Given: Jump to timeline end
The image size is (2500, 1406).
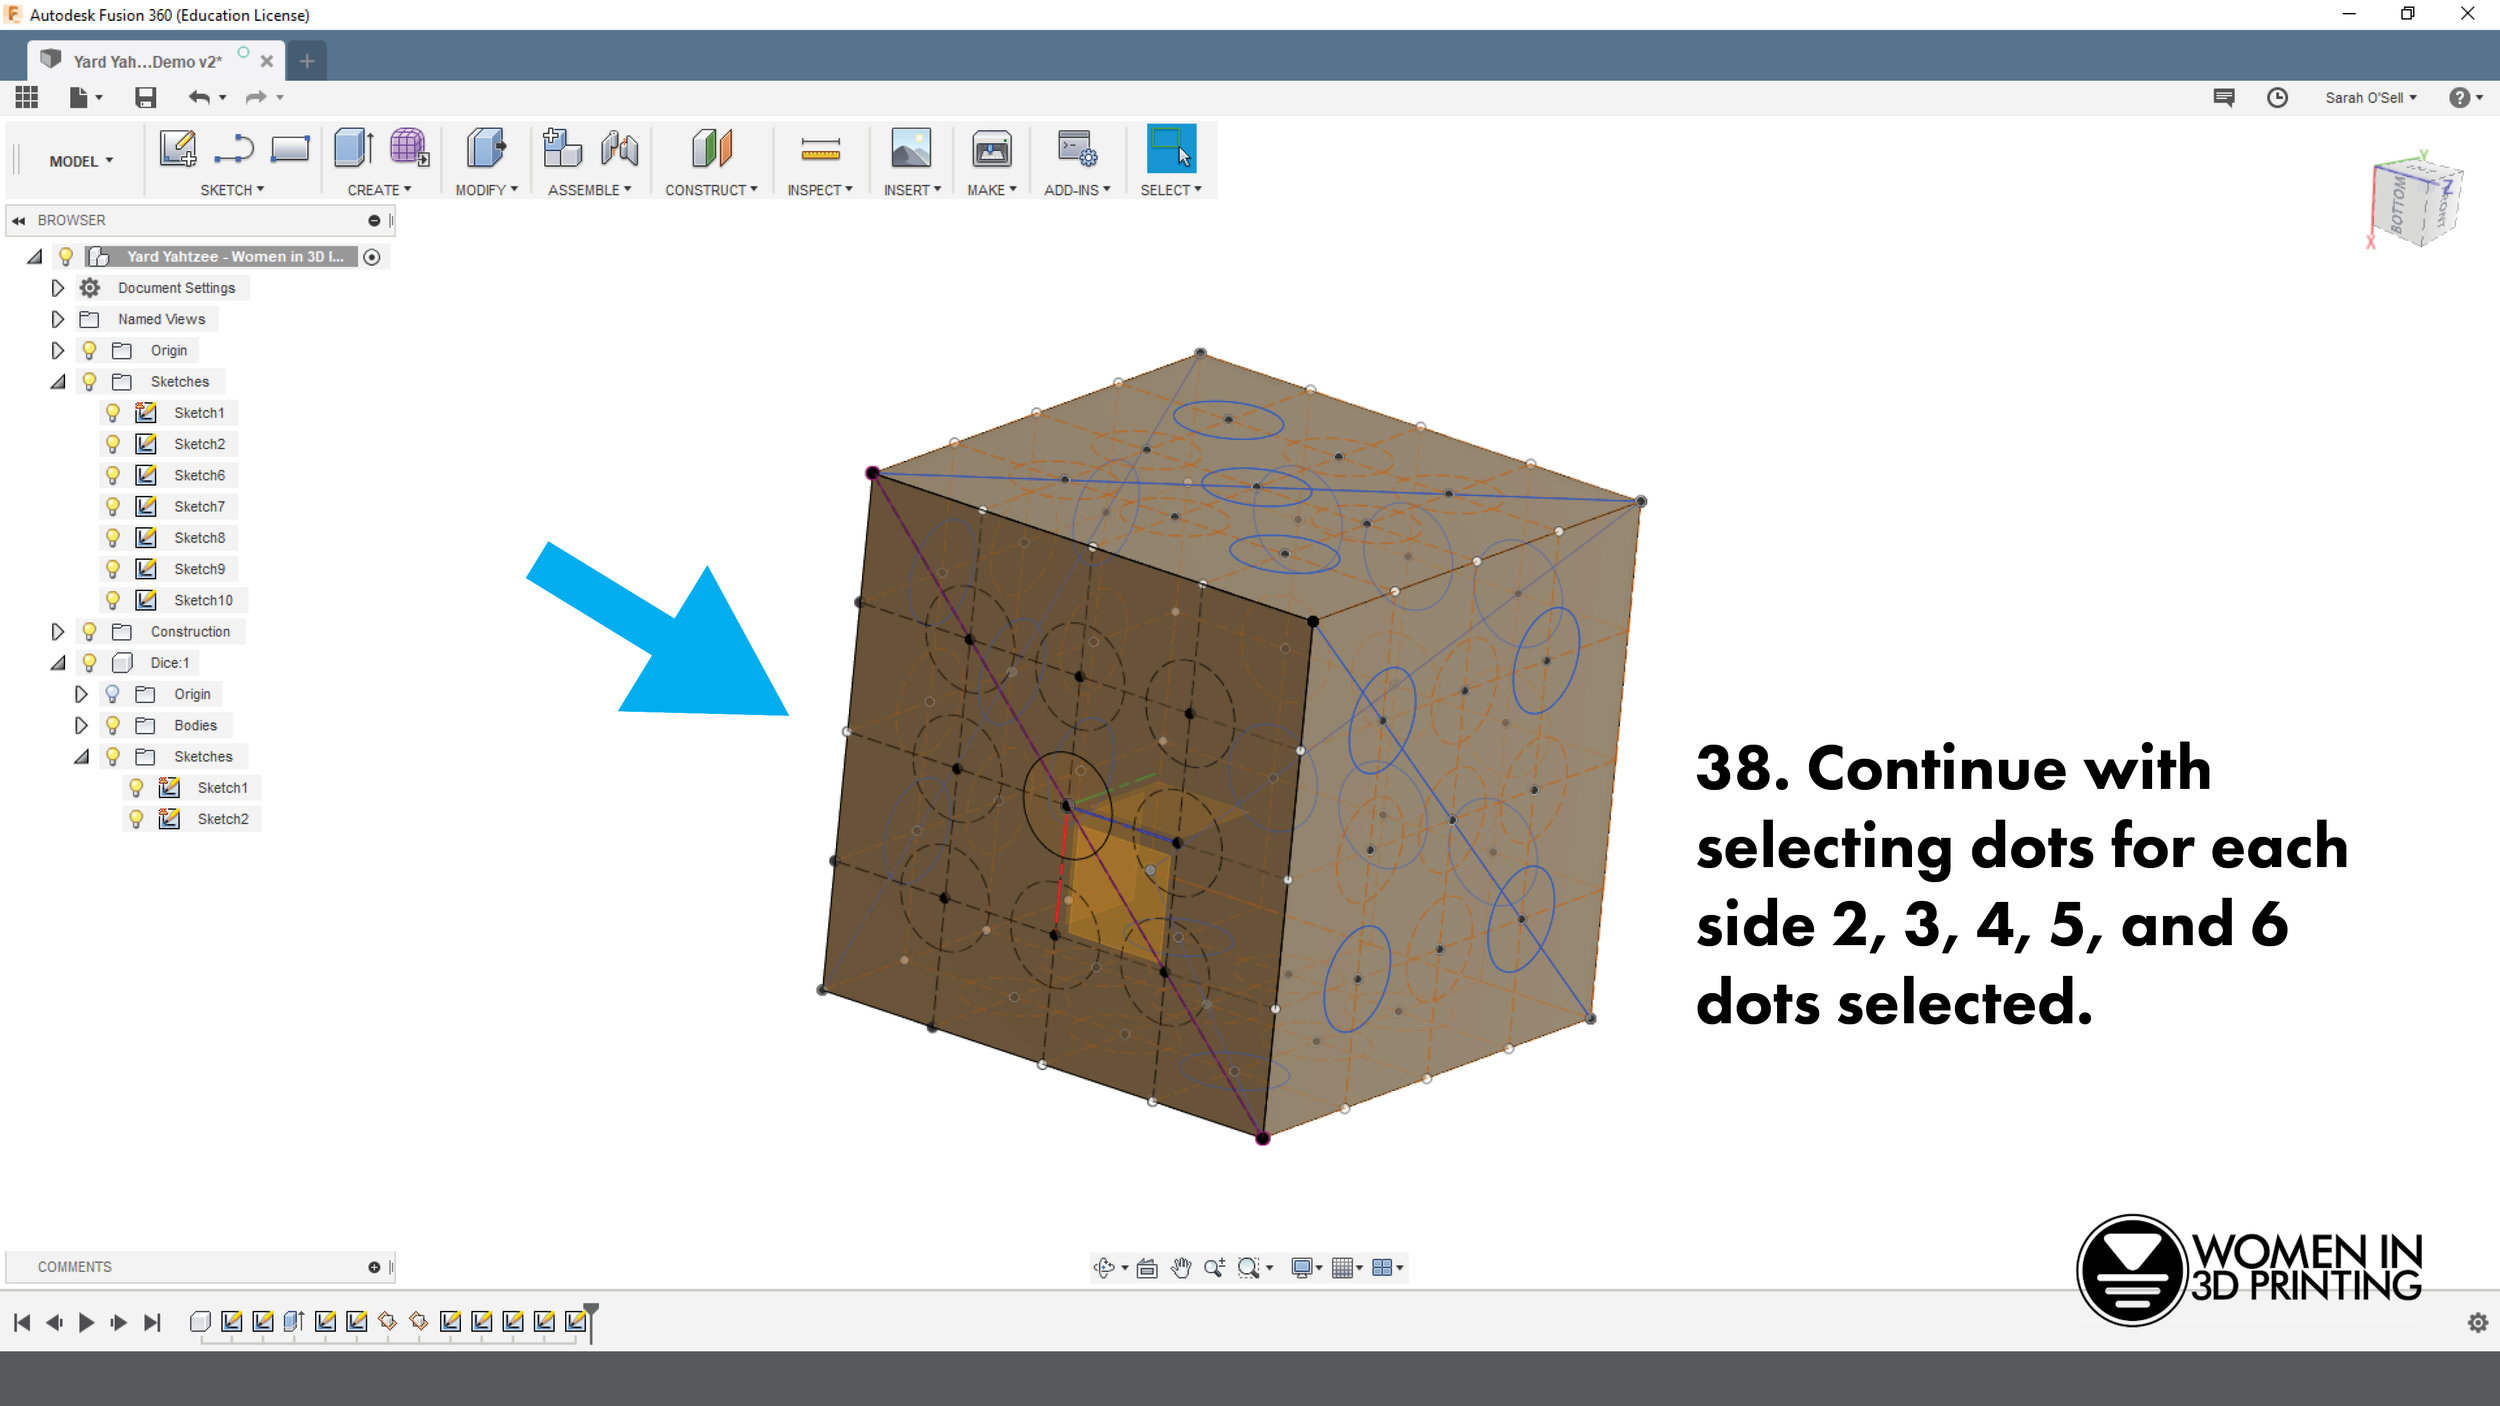Looking at the screenshot, I should (152, 1322).
